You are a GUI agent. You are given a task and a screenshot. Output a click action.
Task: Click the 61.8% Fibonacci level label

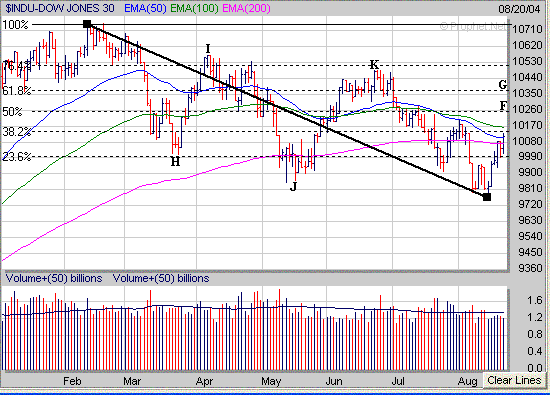[17, 91]
